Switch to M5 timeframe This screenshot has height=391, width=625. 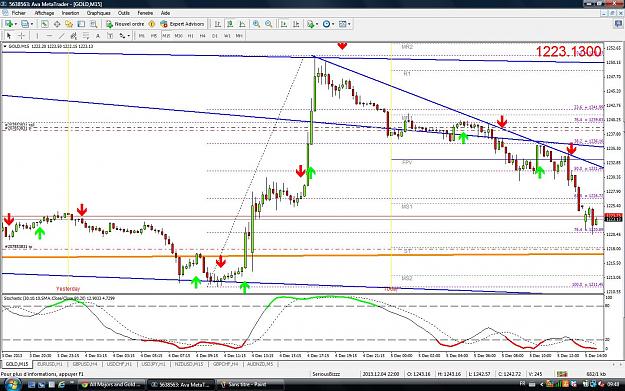tap(154, 36)
